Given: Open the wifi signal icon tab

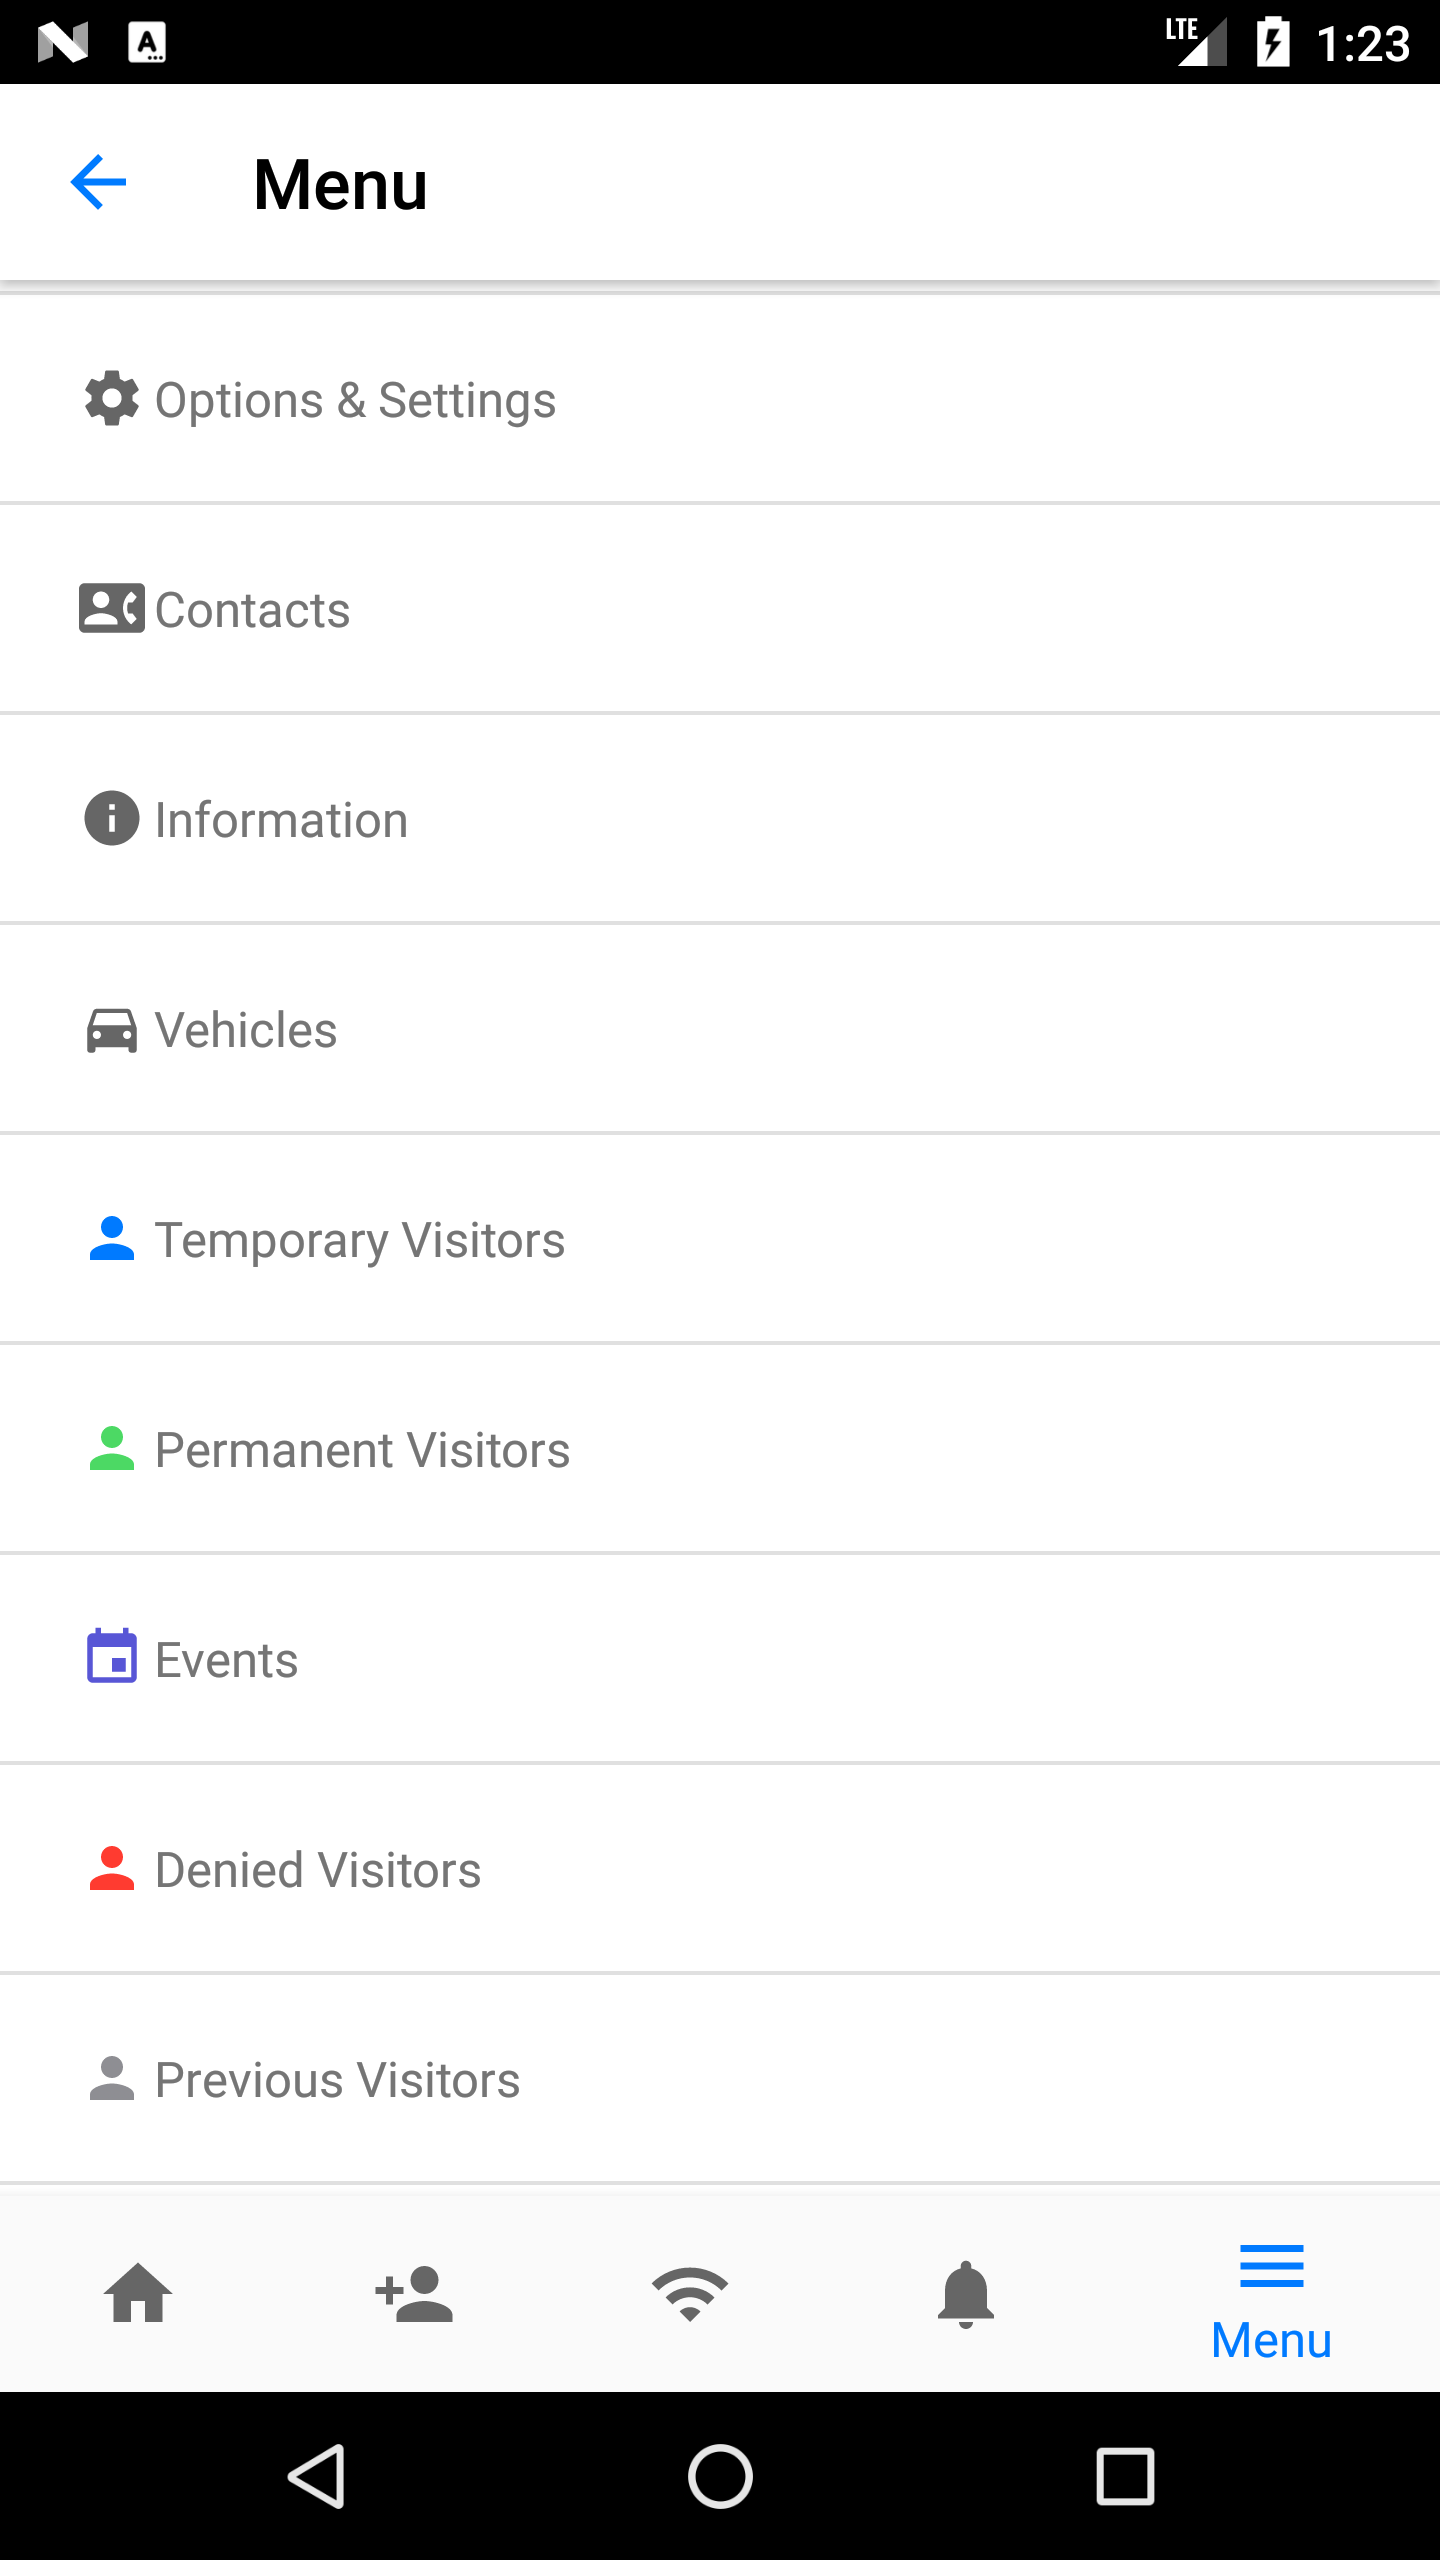Looking at the screenshot, I should tap(690, 2292).
